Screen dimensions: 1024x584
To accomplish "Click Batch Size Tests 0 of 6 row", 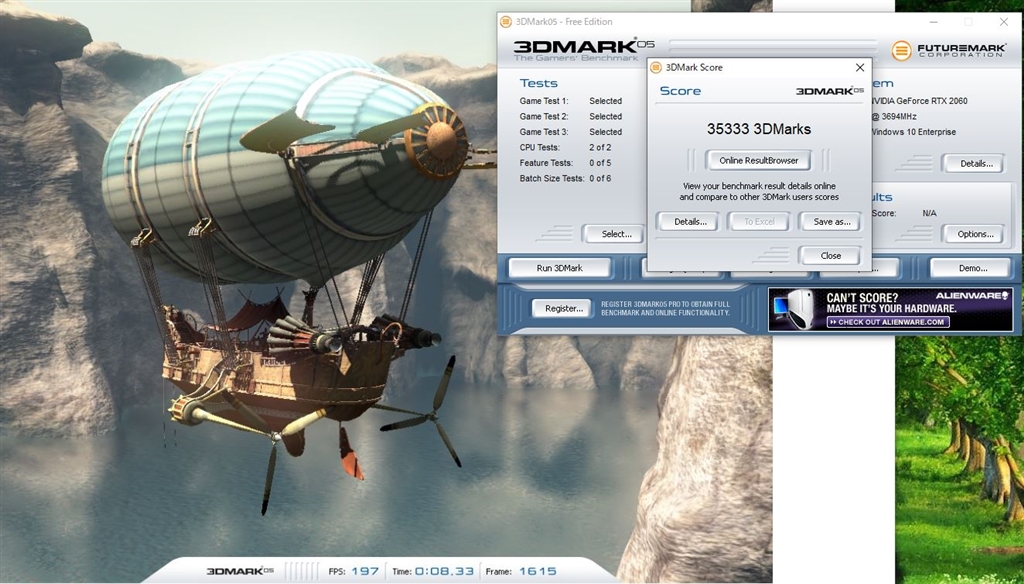I will click(566, 178).
